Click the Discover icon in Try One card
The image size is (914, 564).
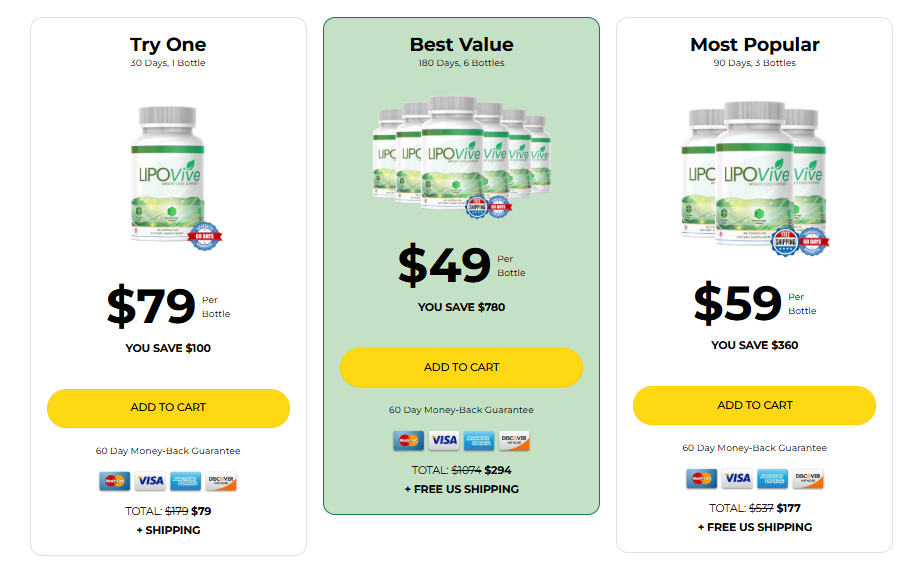(221, 481)
